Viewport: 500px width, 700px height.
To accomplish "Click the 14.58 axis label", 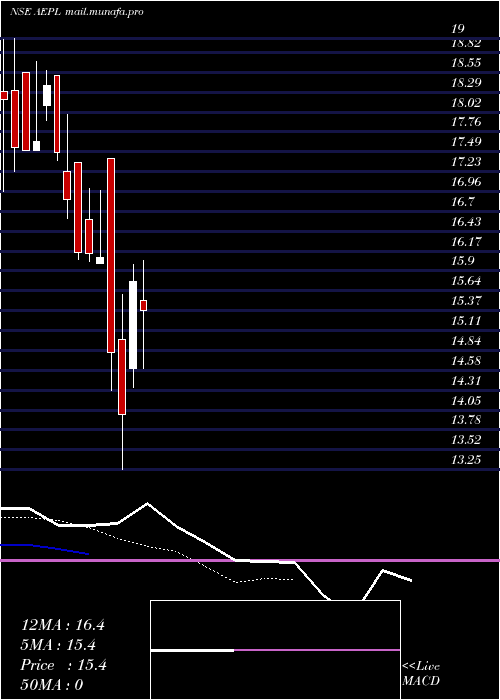I will (466, 361).
